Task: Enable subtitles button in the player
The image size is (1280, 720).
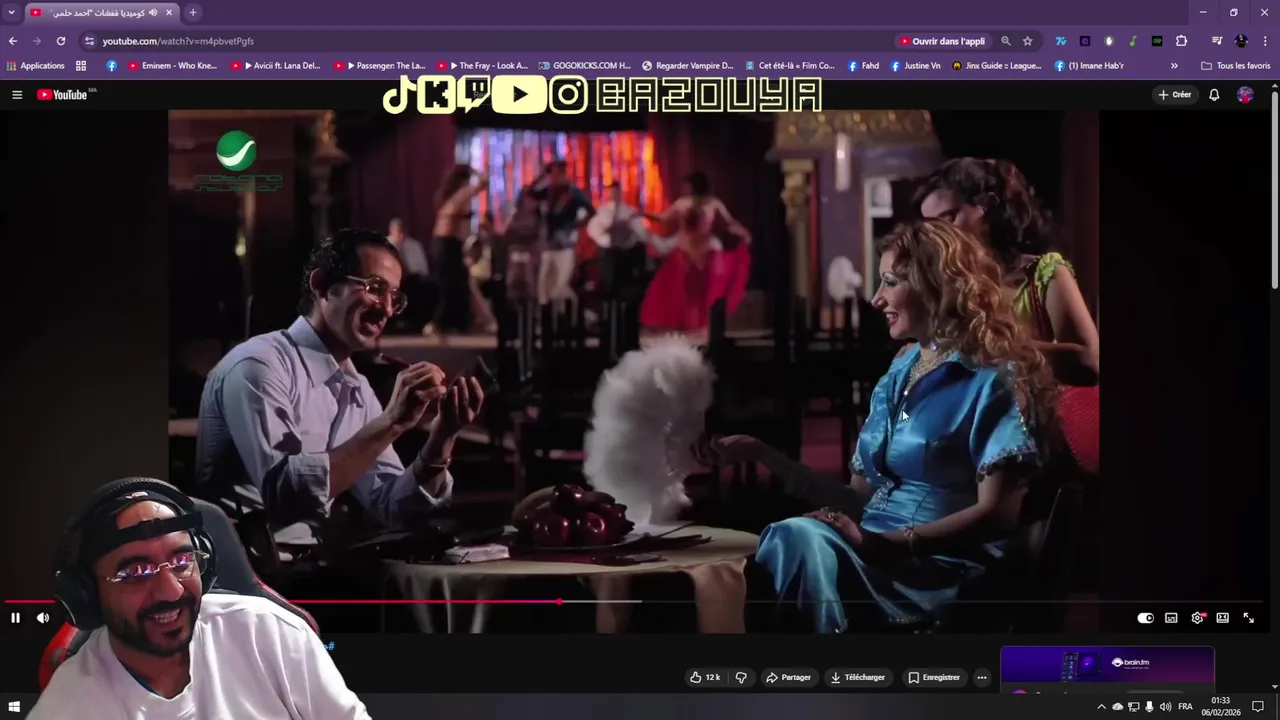Action: click(x=1171, y=618)
